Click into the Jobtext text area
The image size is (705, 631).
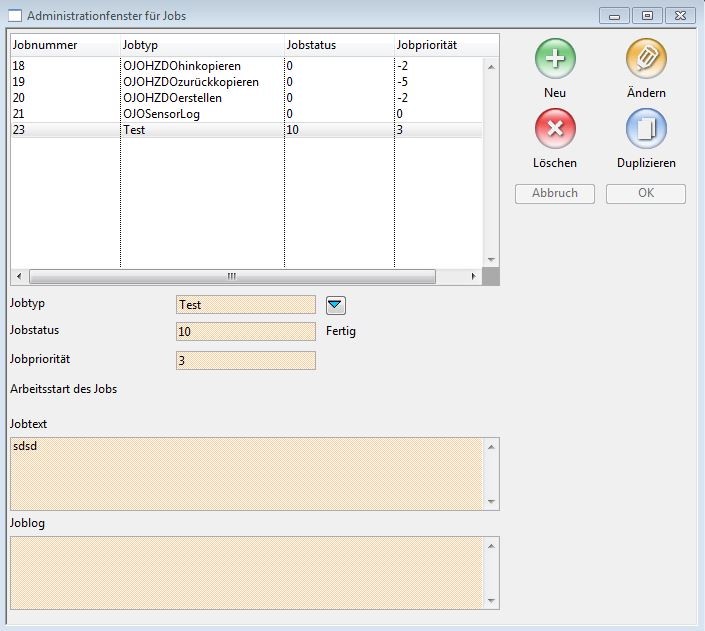246,473
